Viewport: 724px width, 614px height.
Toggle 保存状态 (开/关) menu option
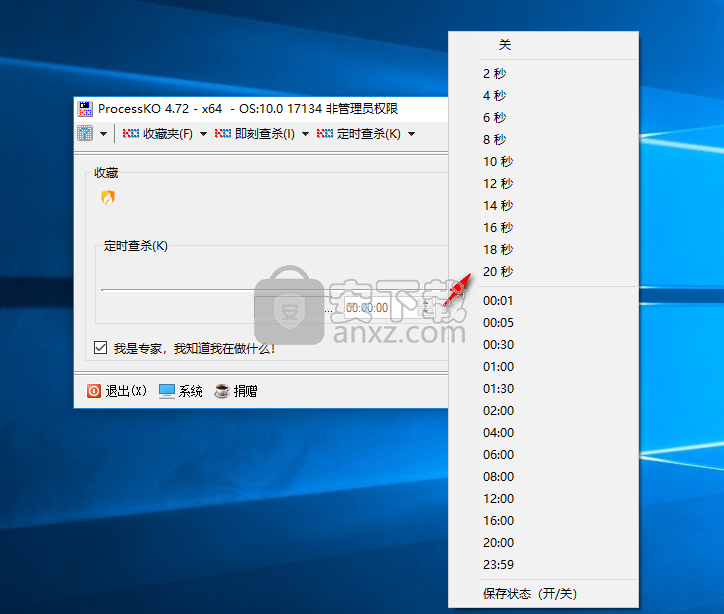point(543,594)
